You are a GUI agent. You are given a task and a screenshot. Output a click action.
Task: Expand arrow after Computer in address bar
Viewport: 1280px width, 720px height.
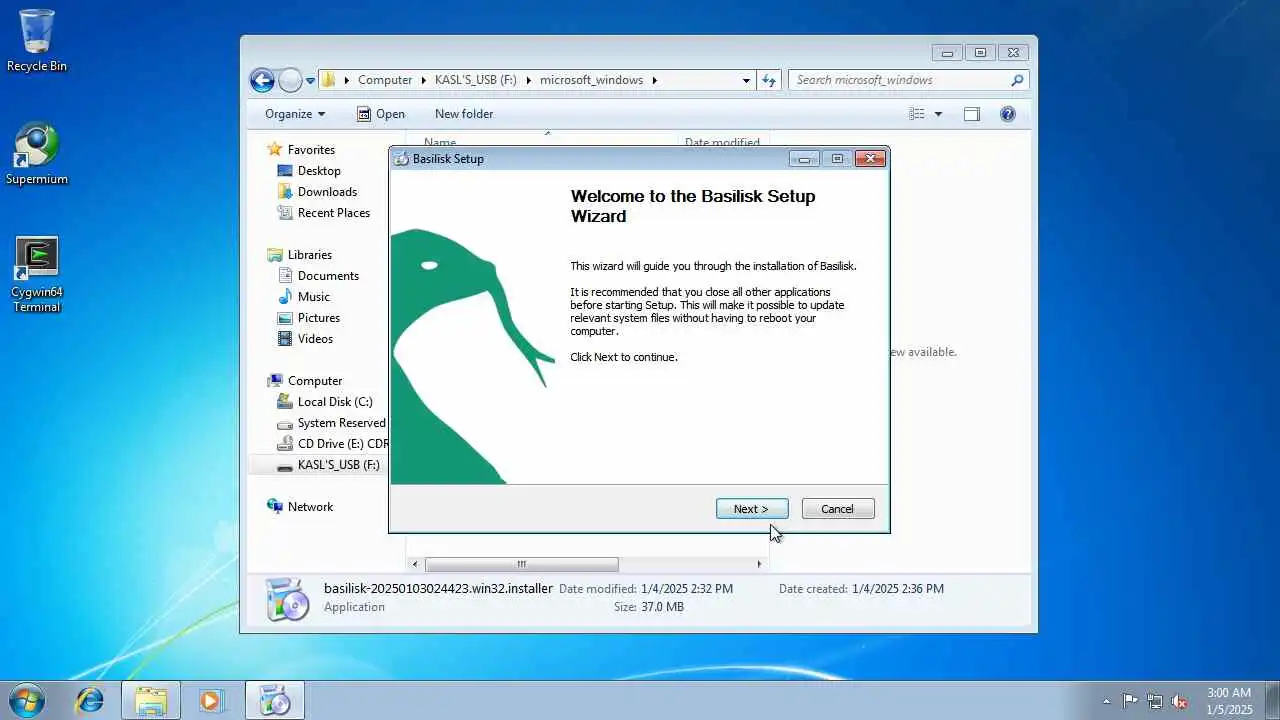click(423, 80)
